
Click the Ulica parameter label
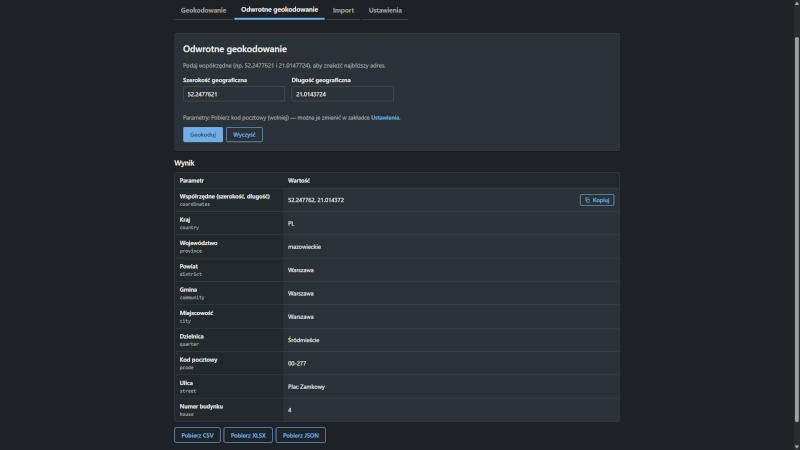pyautogui.click(x=186, y=383)
